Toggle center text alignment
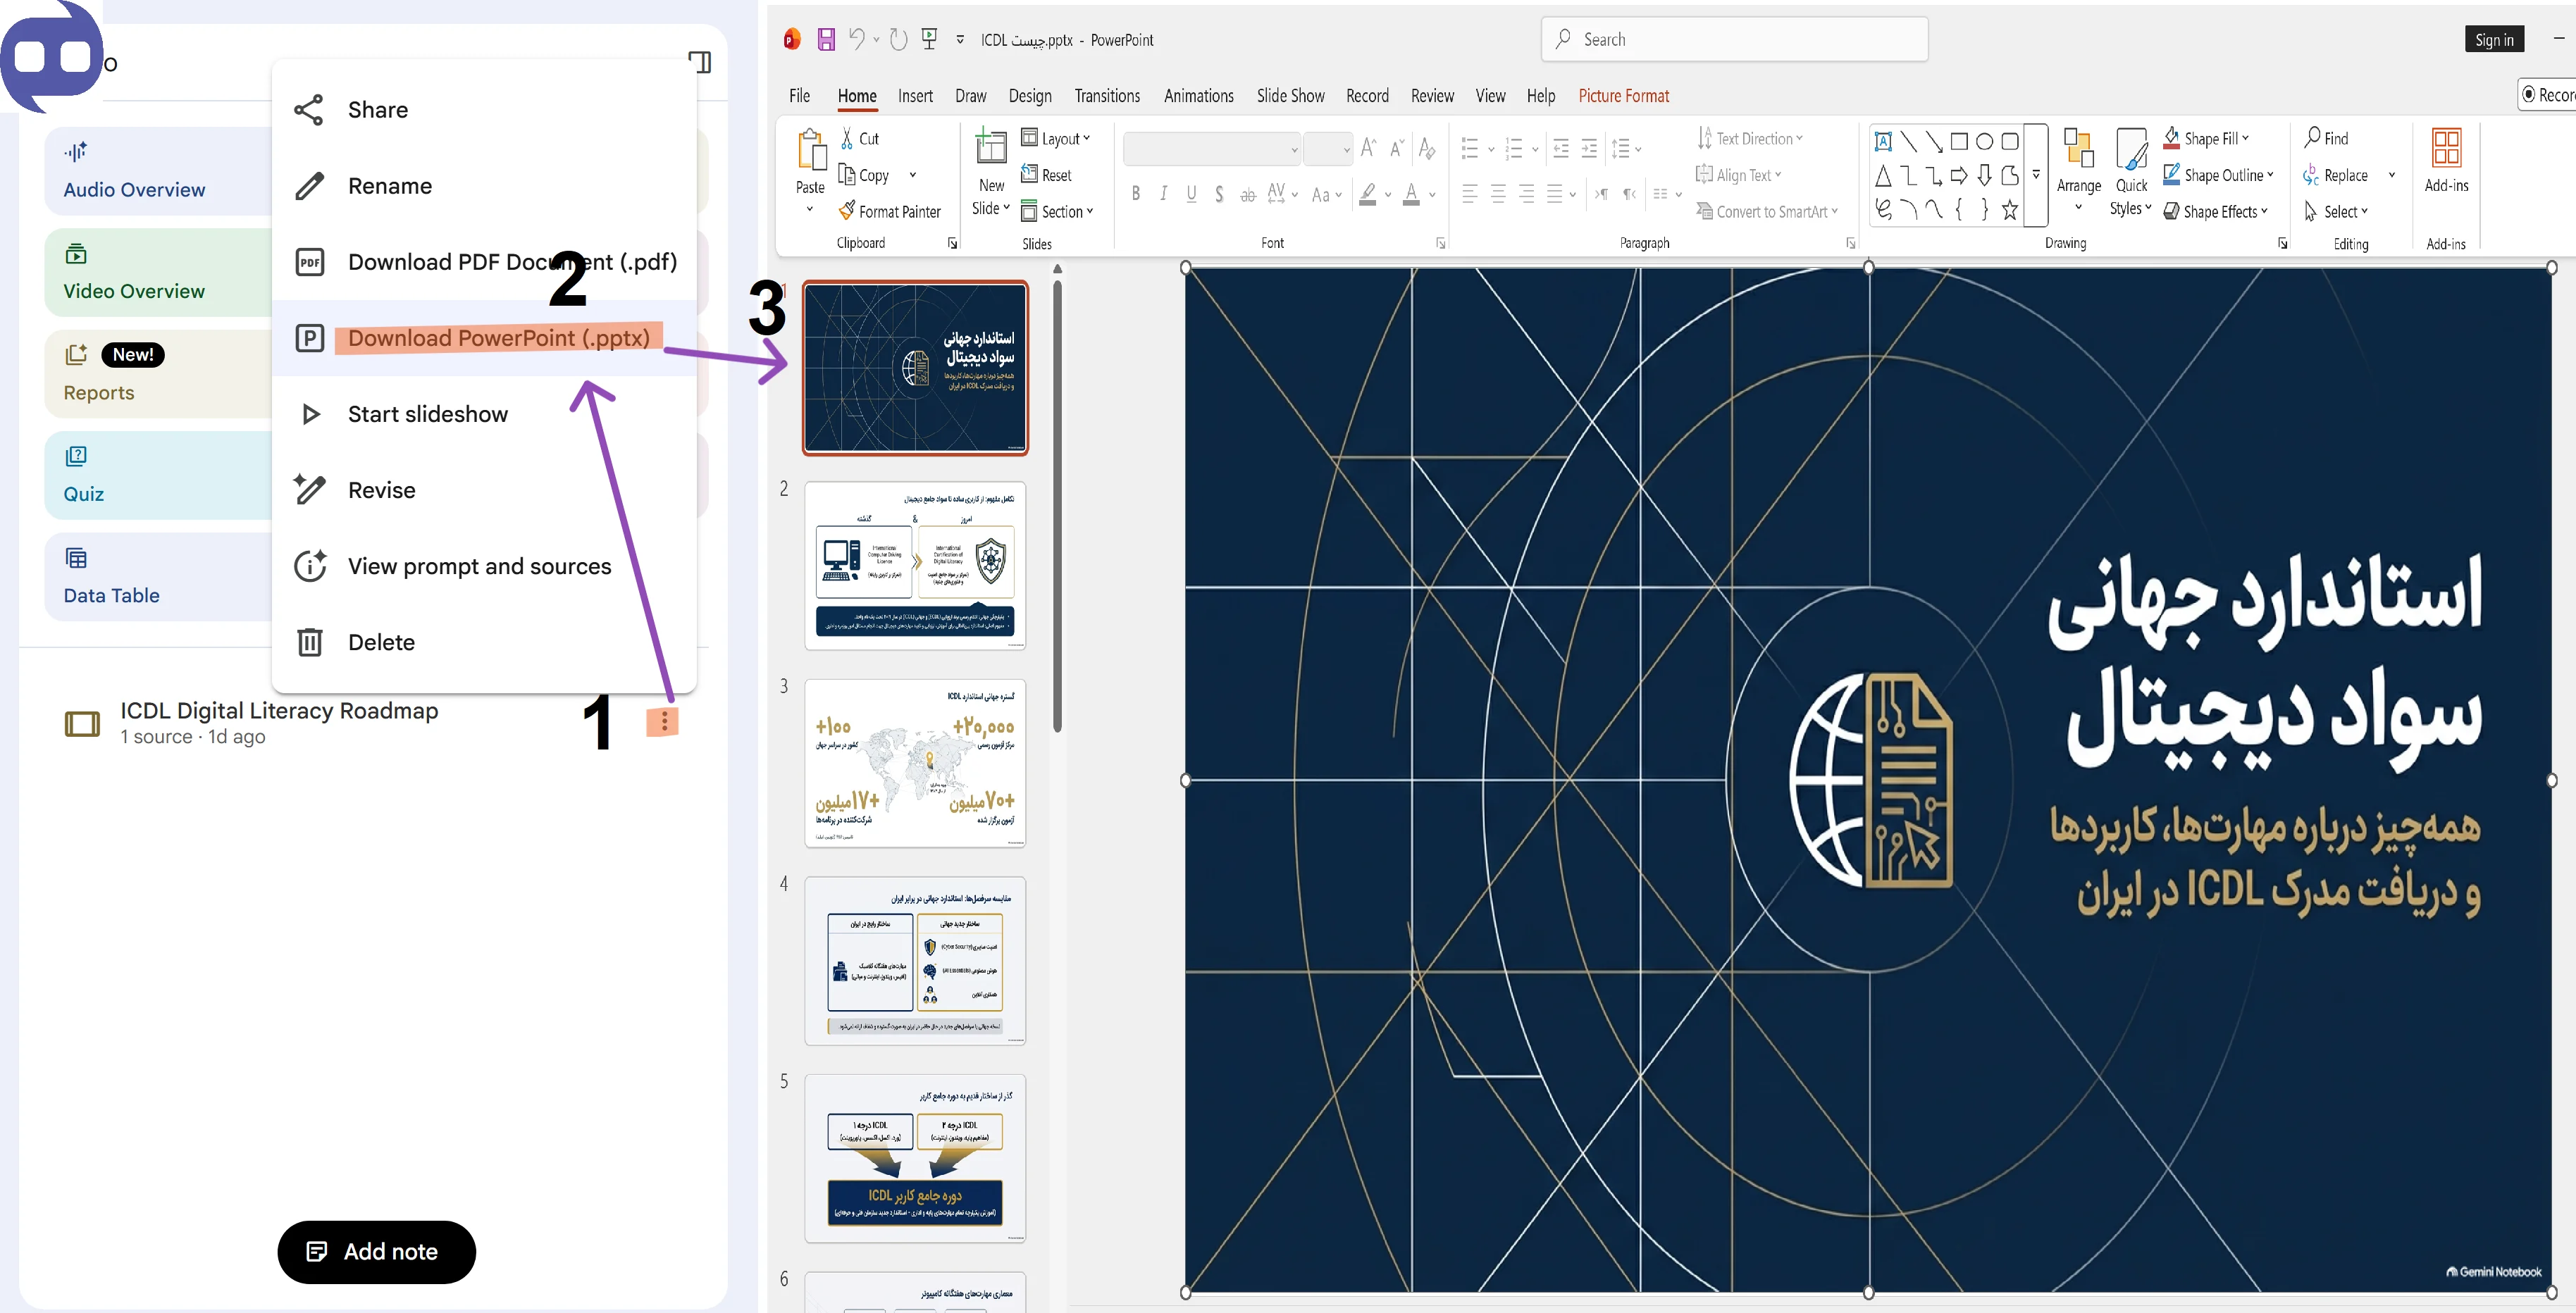Screen dimensions: 2576x1313 pyautogui.click(x=1498, y=194)
